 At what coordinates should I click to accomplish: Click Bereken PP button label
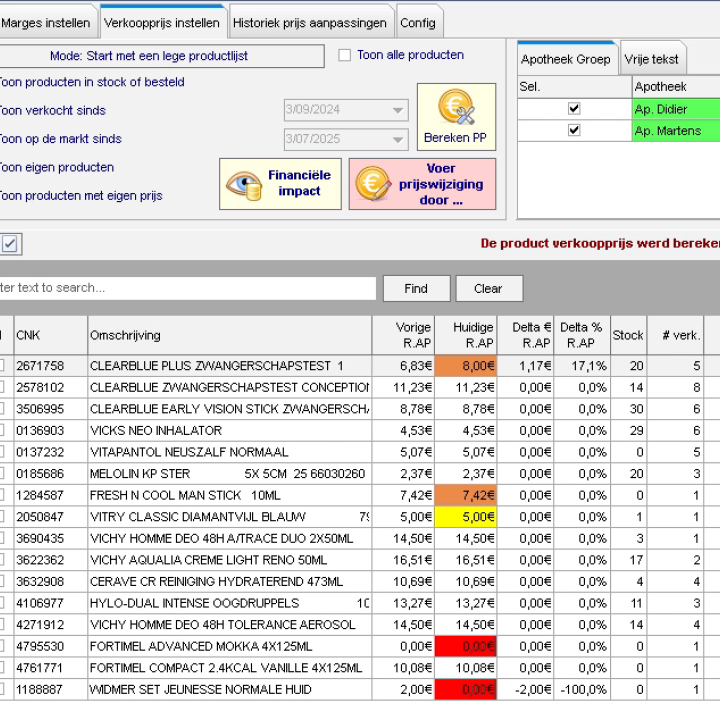pos(455,138)
